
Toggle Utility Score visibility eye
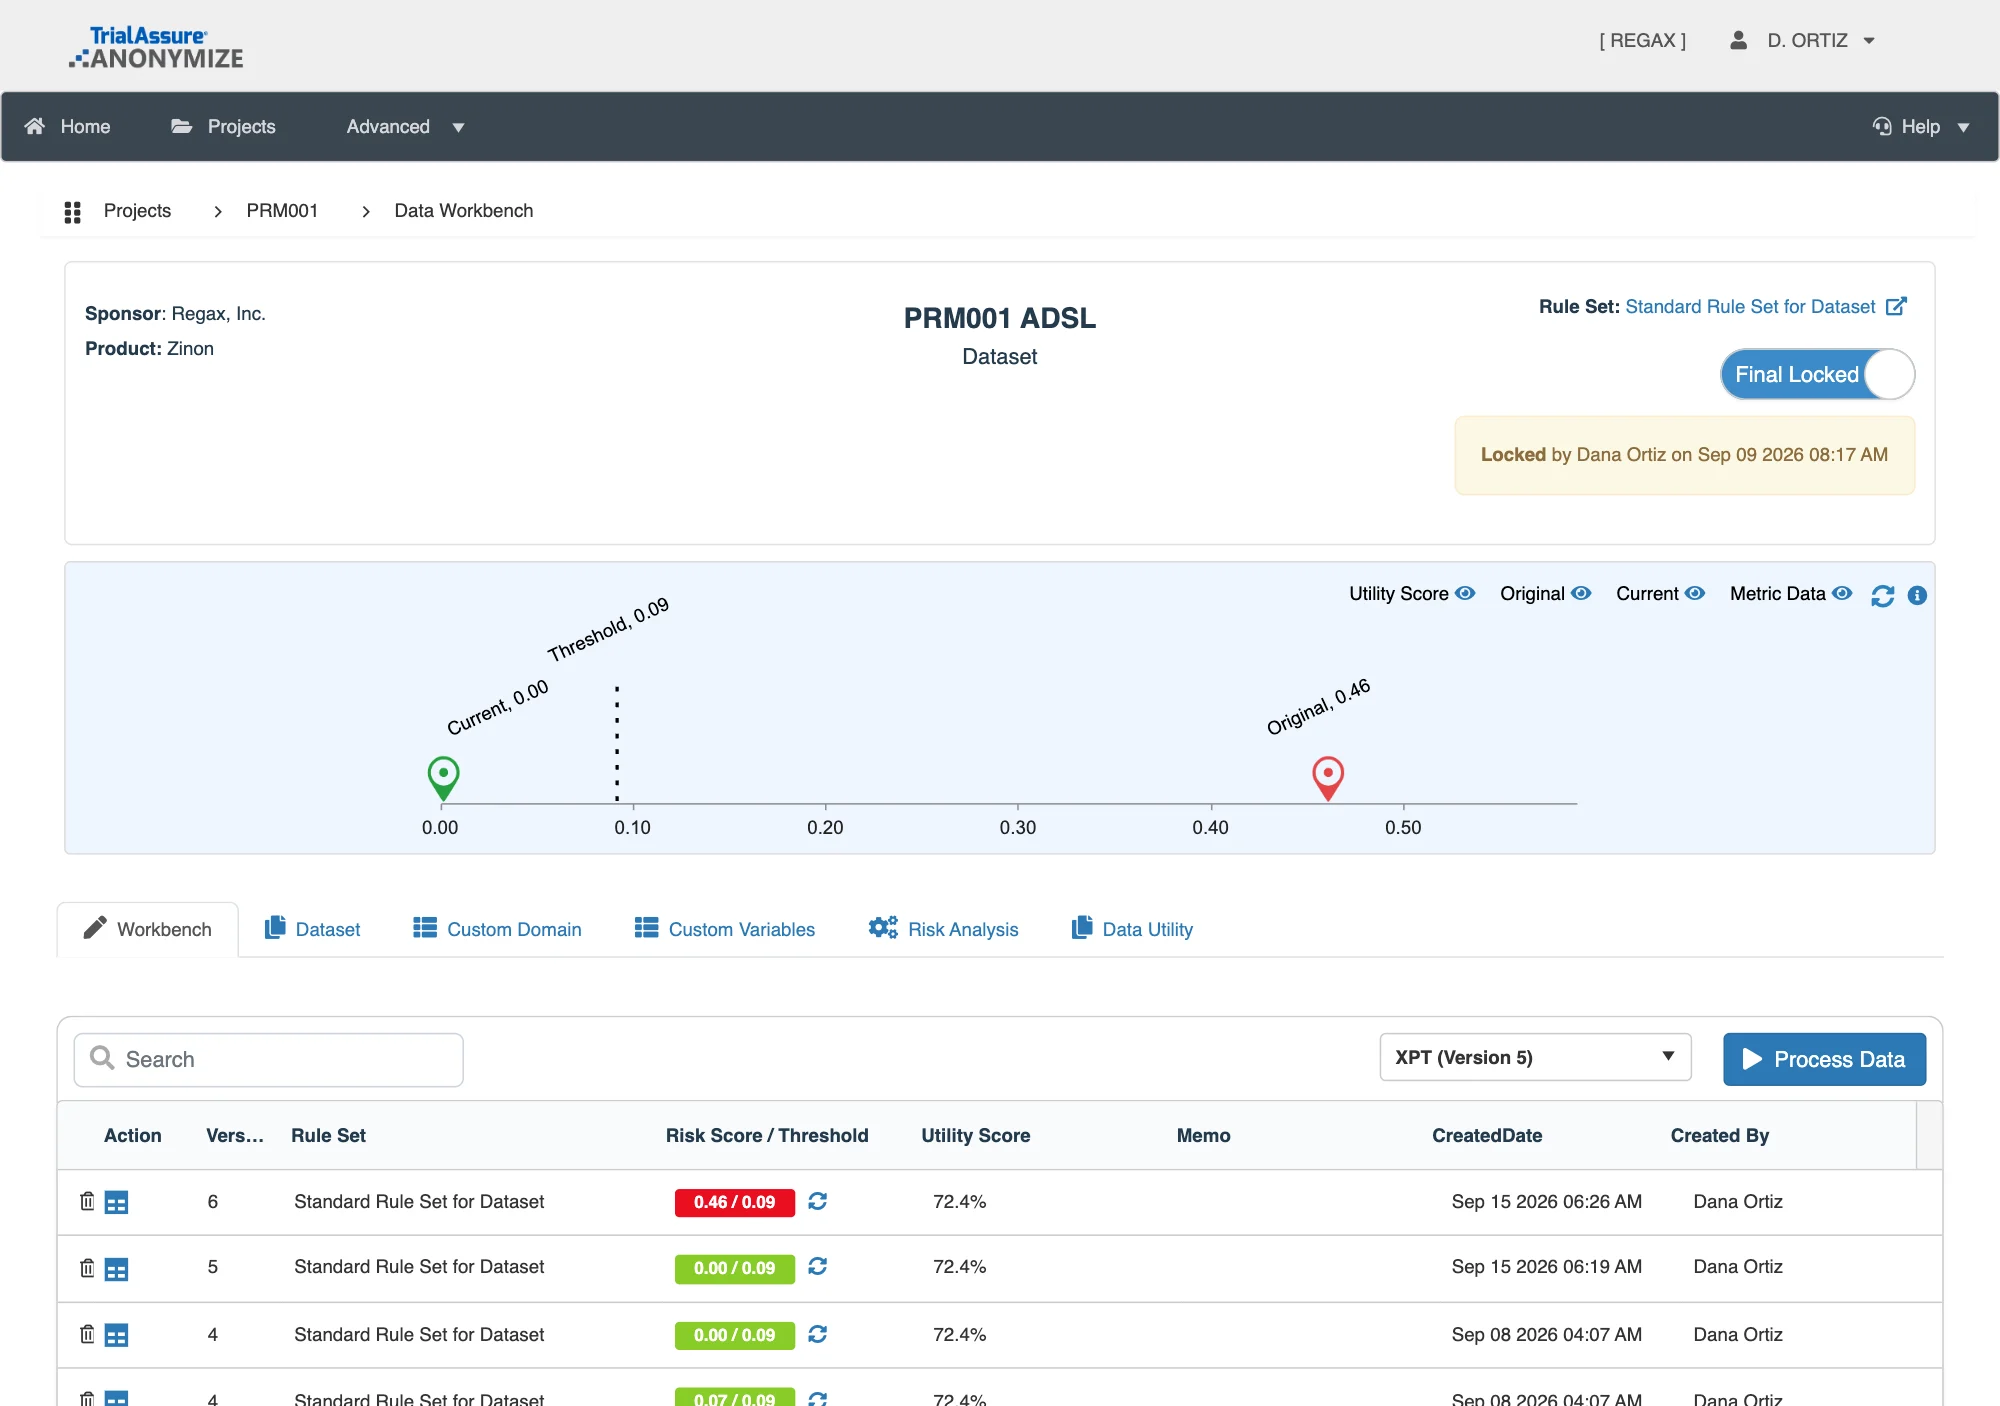coord(1465,593)
